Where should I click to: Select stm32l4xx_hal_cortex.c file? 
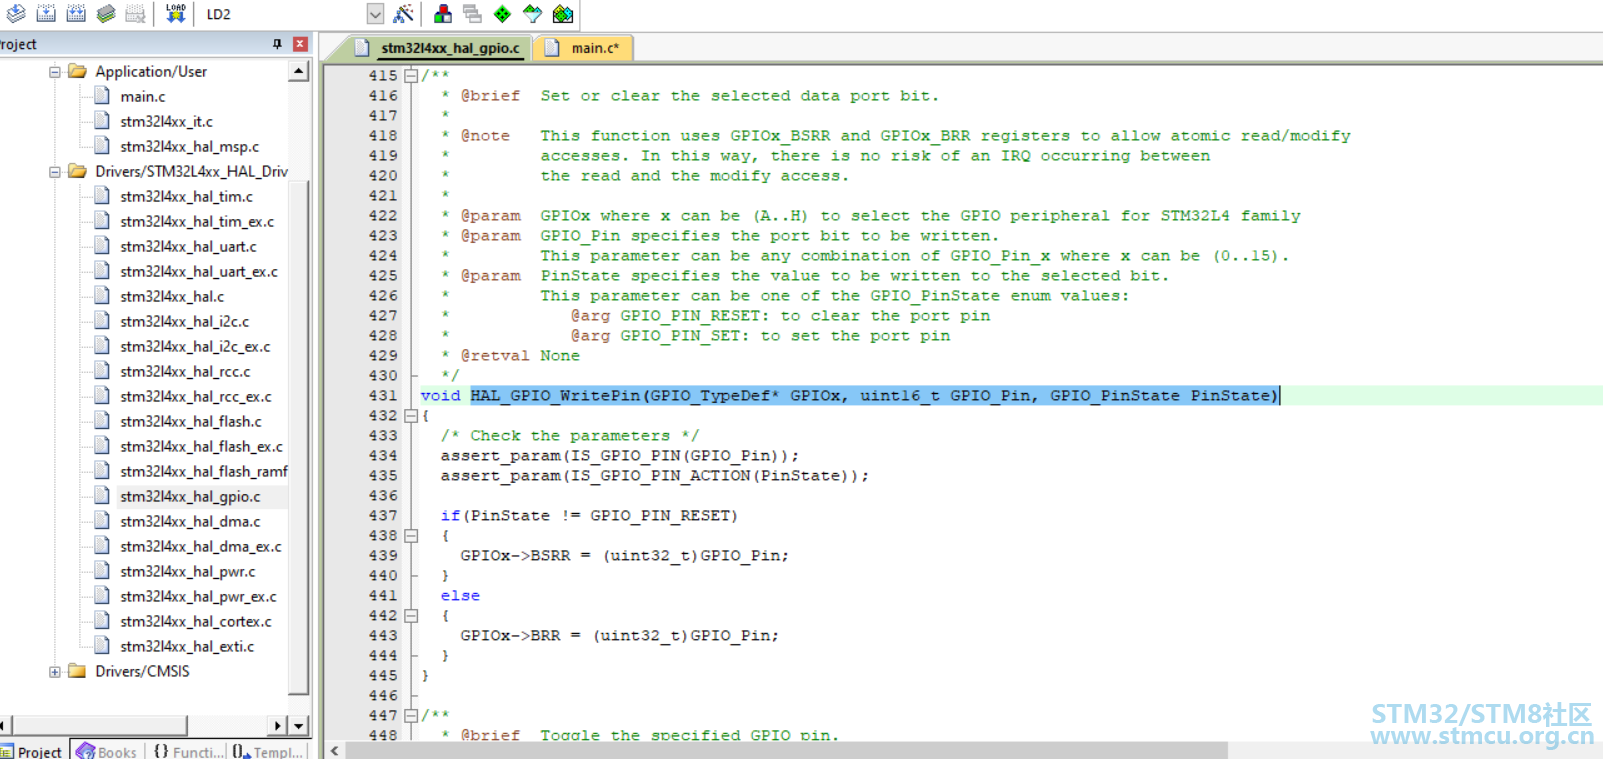(x=196, y=622)
